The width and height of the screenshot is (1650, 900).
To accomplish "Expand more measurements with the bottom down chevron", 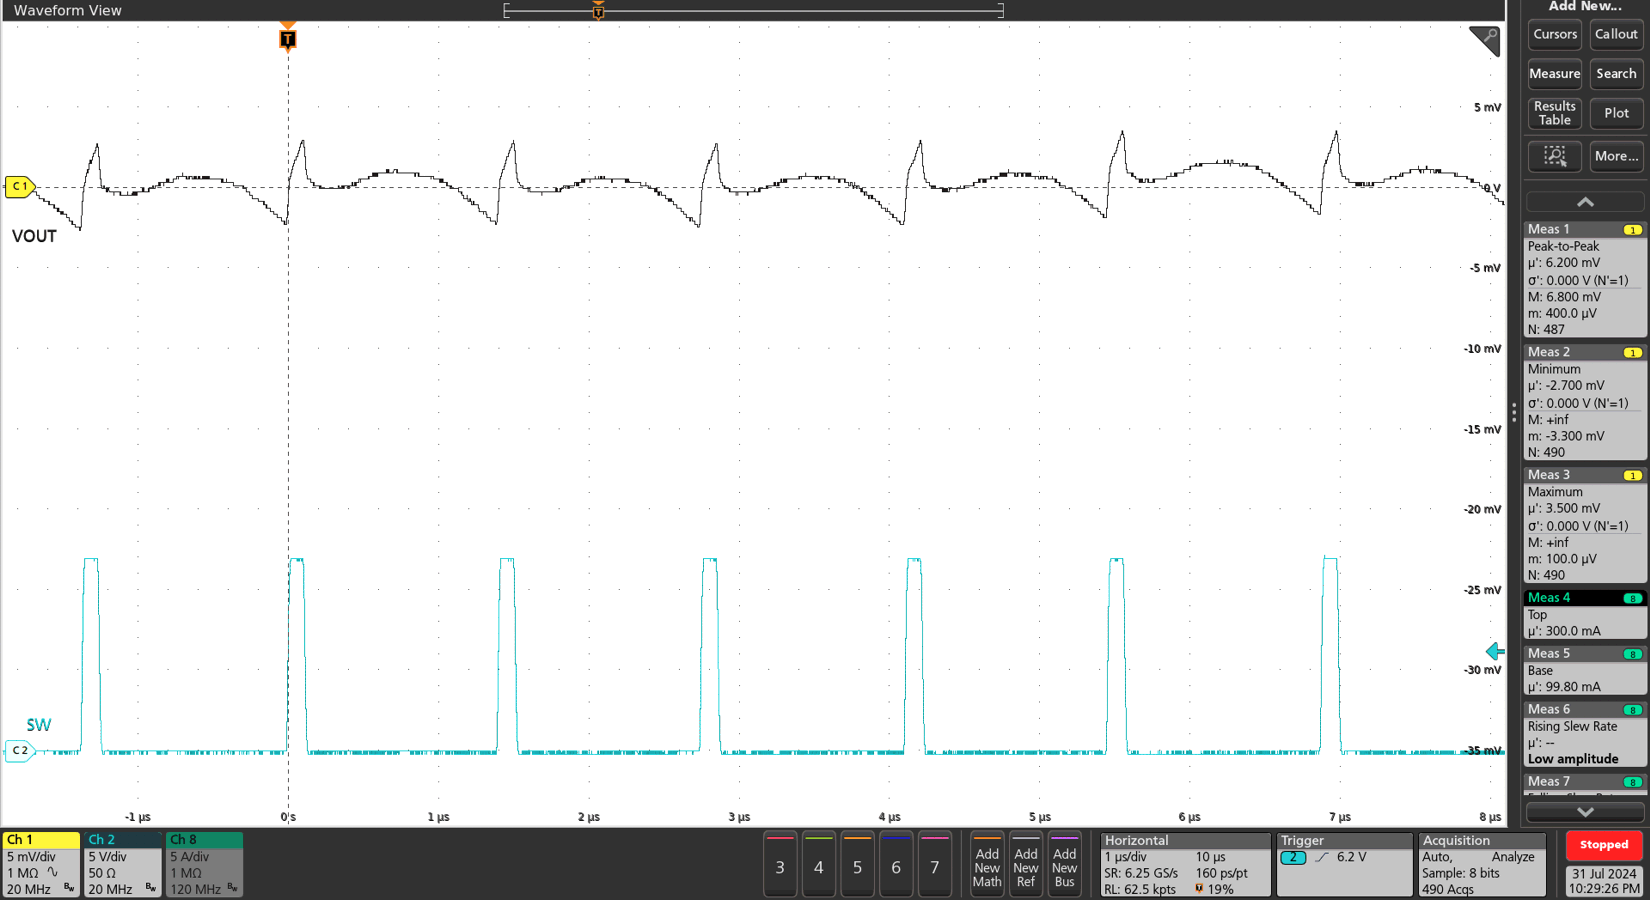I will pyautogui.click(x=1585, y=812).
